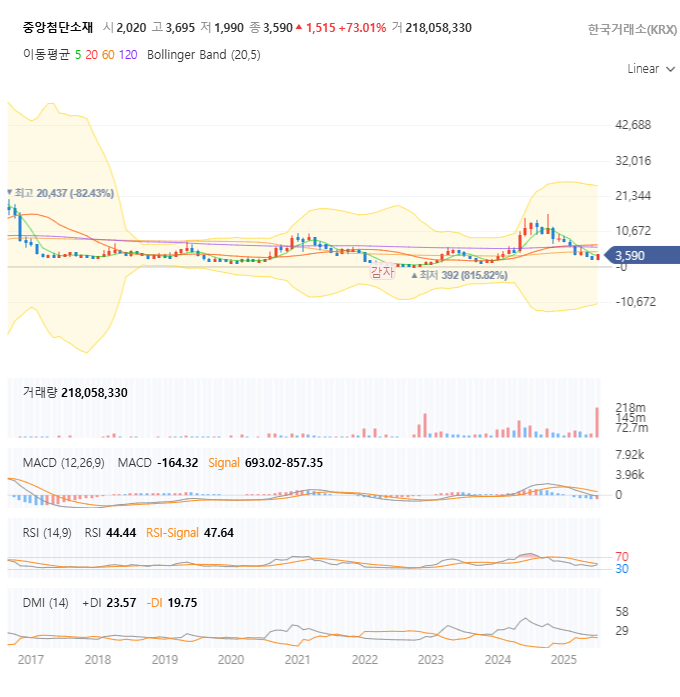The width and height of the screenshot is (680, 697).
Task: Open the Linear scale dropdown
Action: coord(651,69)
